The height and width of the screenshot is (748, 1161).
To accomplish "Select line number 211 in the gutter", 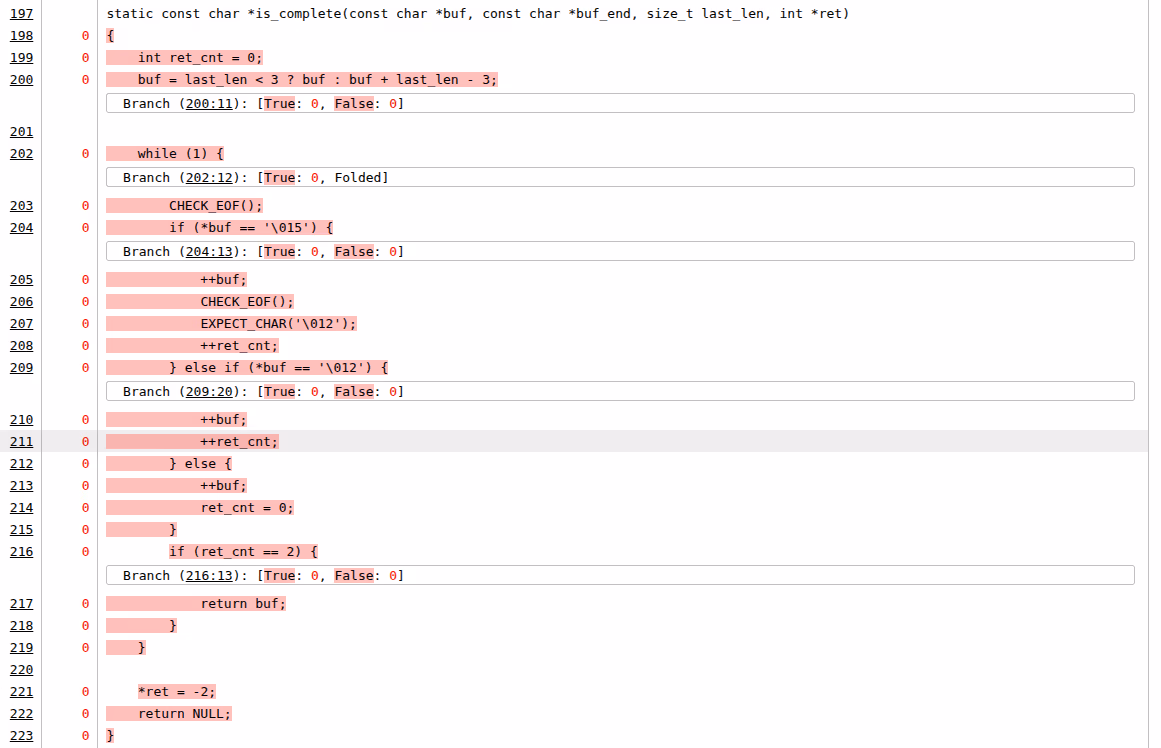I will tap(21, 442).
